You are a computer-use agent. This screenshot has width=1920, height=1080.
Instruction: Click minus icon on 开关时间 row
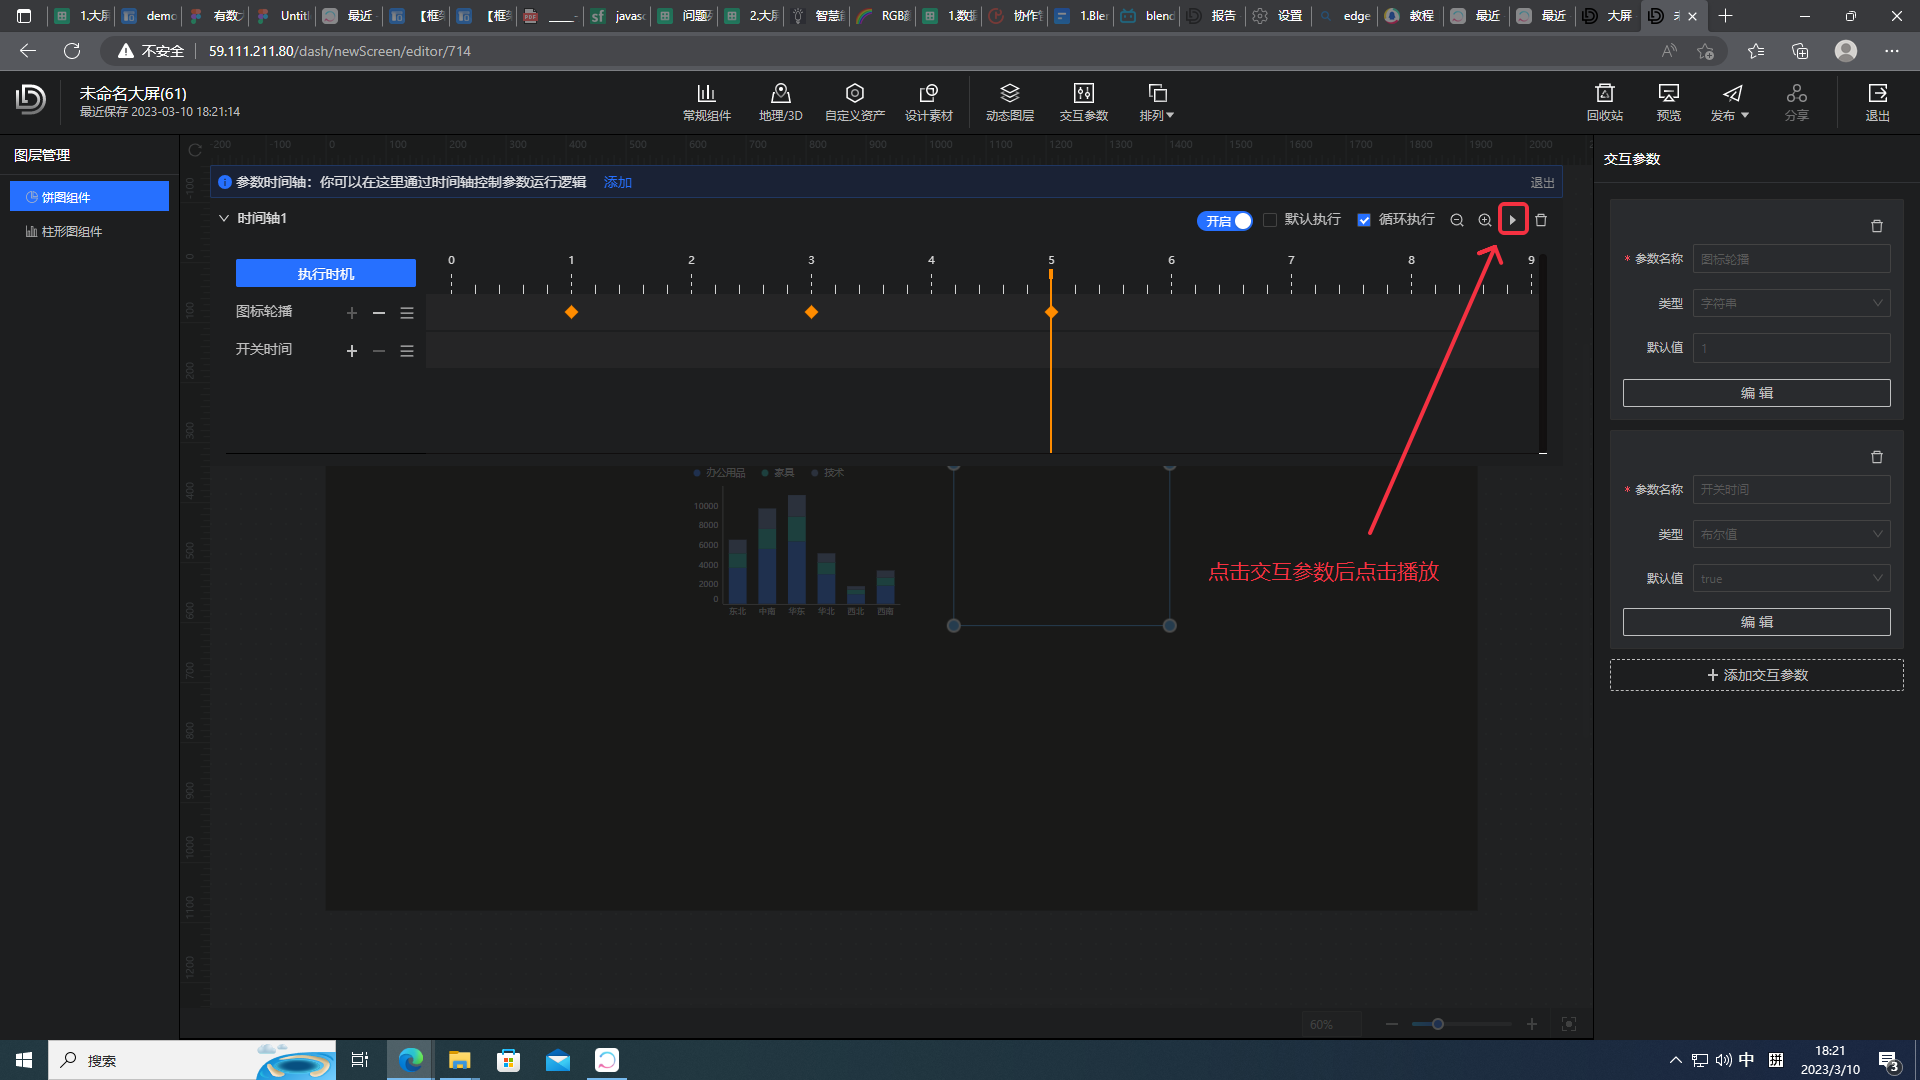tap(379, 351)
